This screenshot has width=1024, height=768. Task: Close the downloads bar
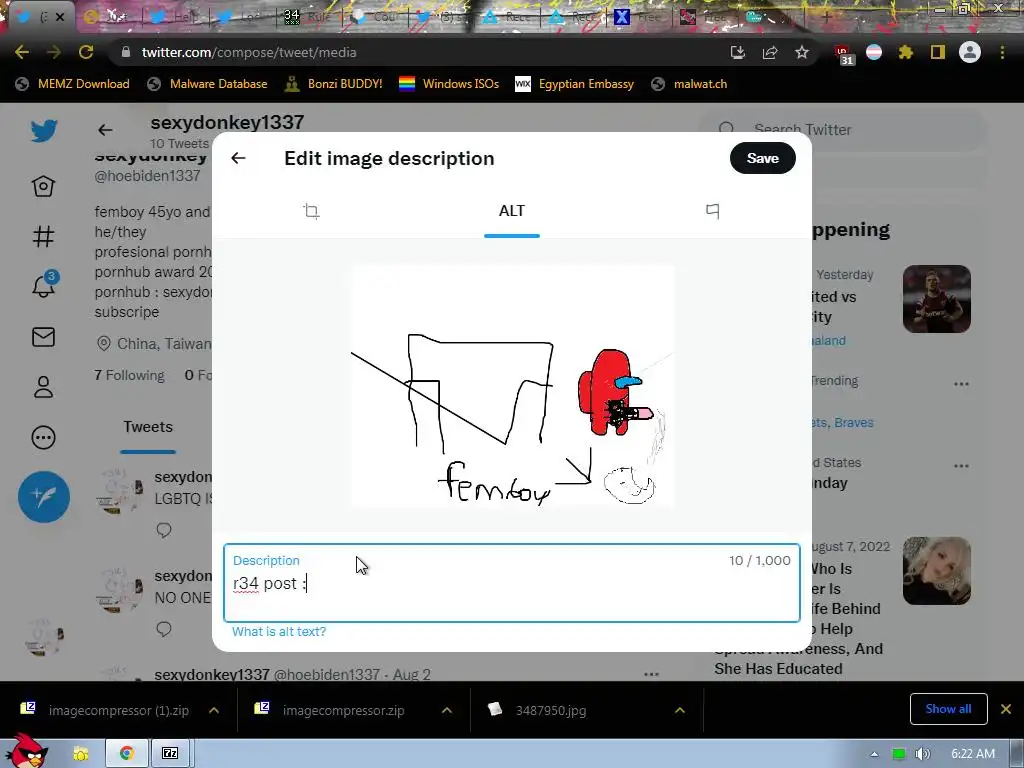click(1006, 709)
